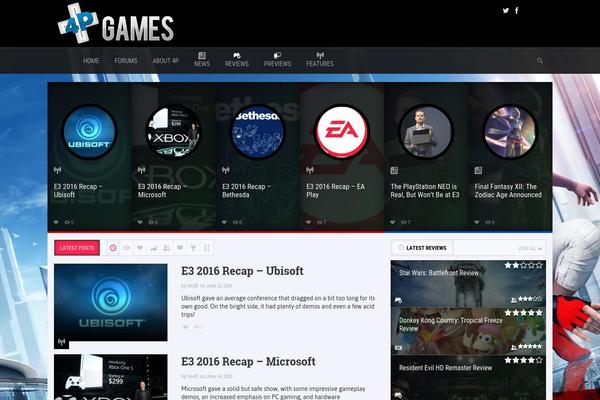
Task: Open the News section
Action: [202, 60]
